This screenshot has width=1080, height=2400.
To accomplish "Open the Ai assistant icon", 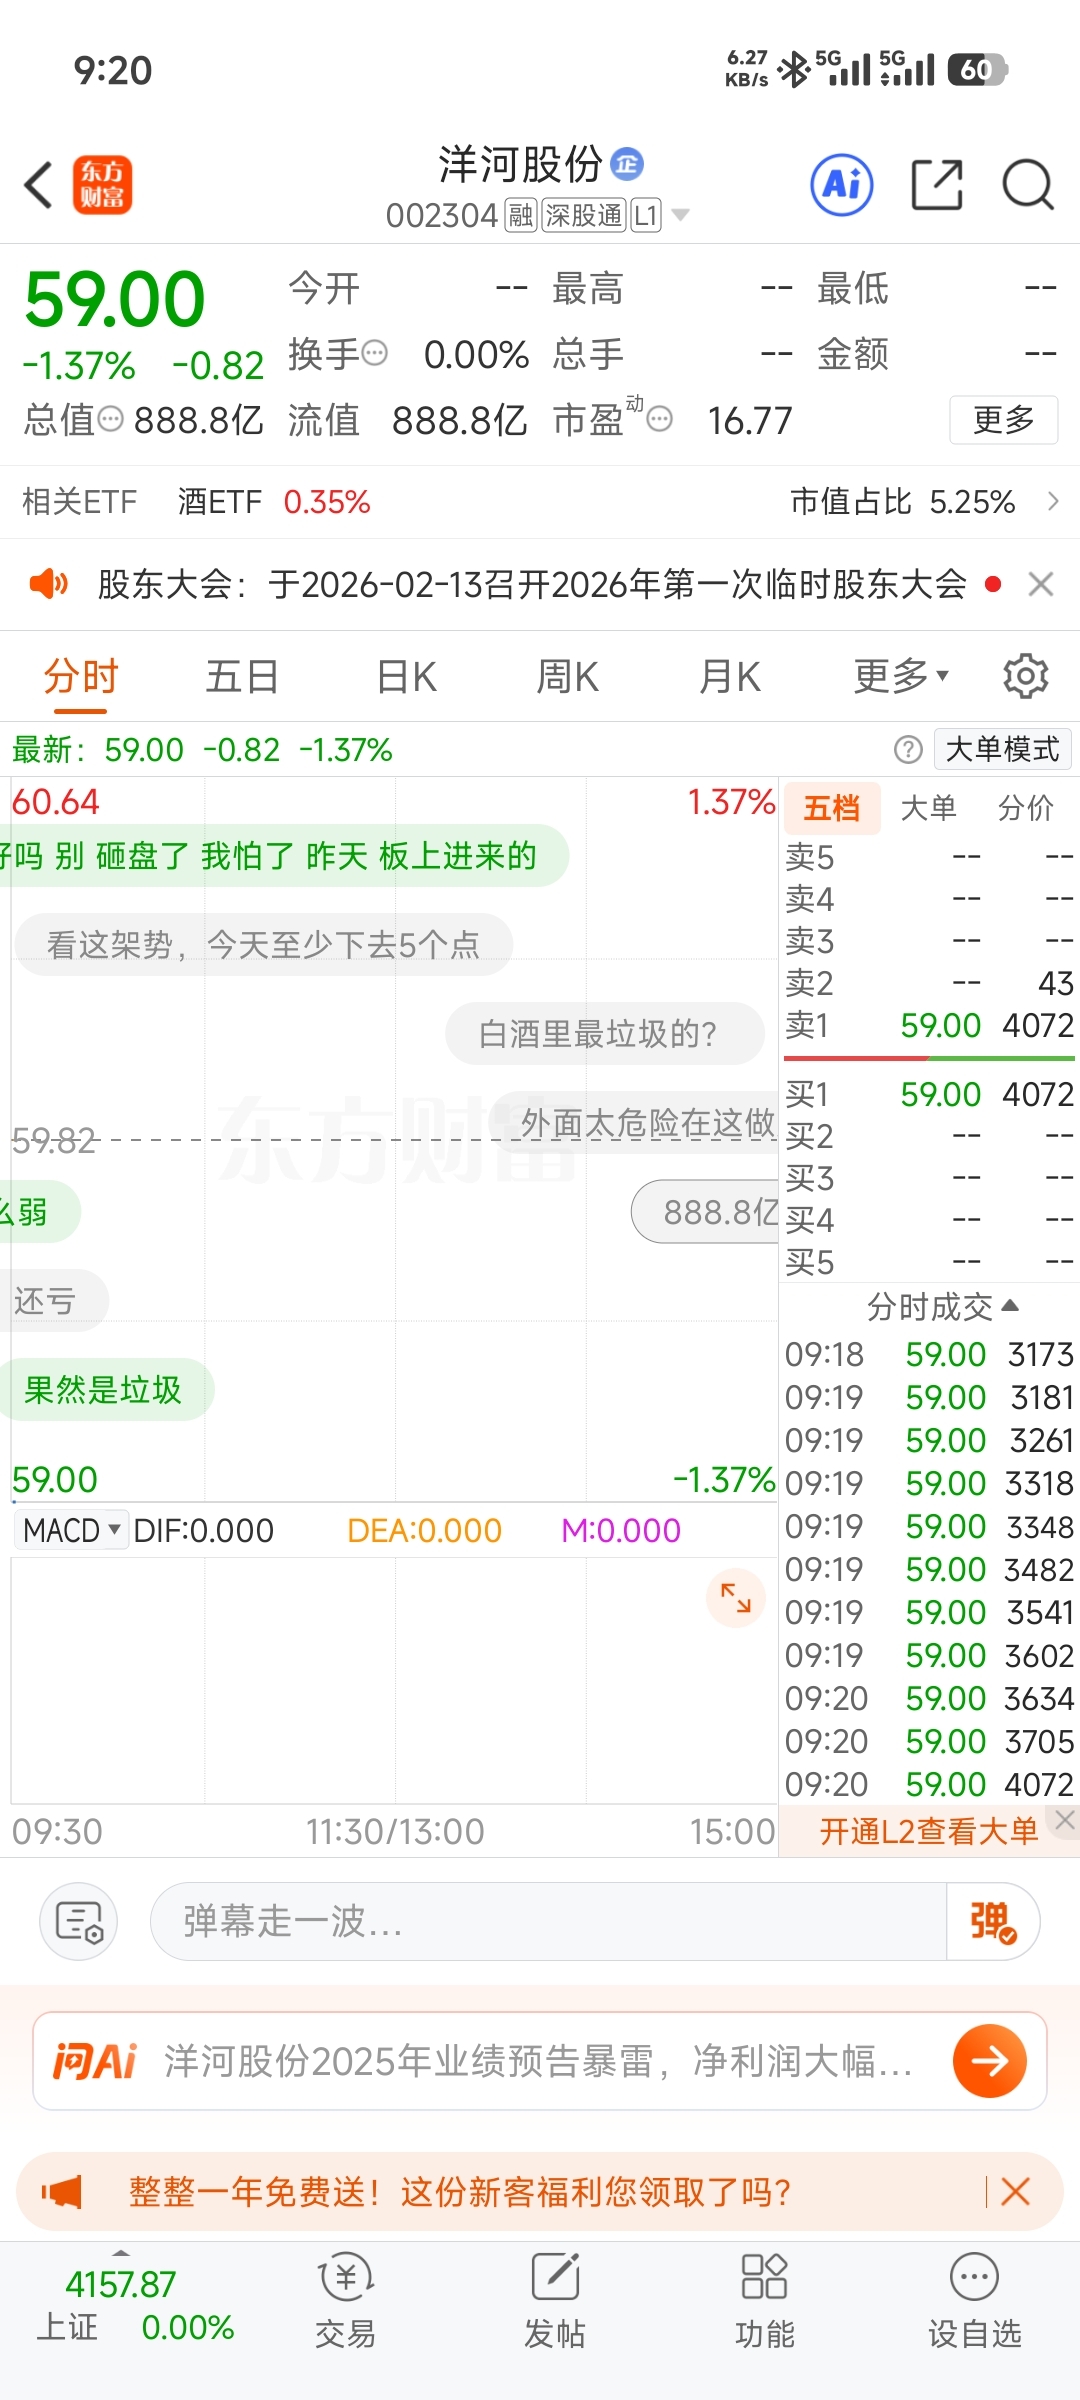I will coord(842,185).
